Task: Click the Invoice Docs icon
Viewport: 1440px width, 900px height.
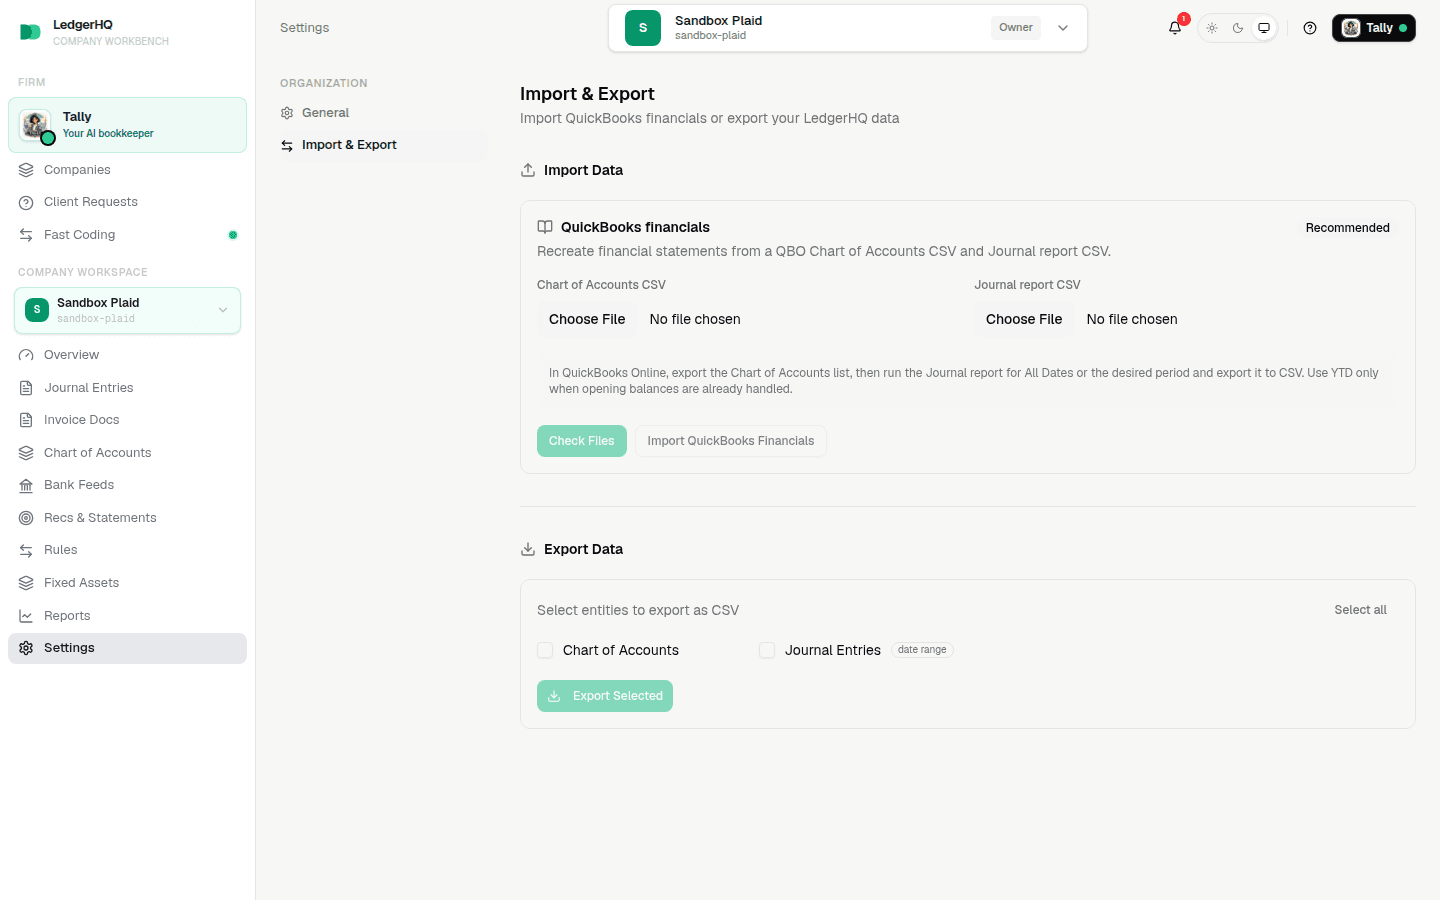Action: click(26, 420)
